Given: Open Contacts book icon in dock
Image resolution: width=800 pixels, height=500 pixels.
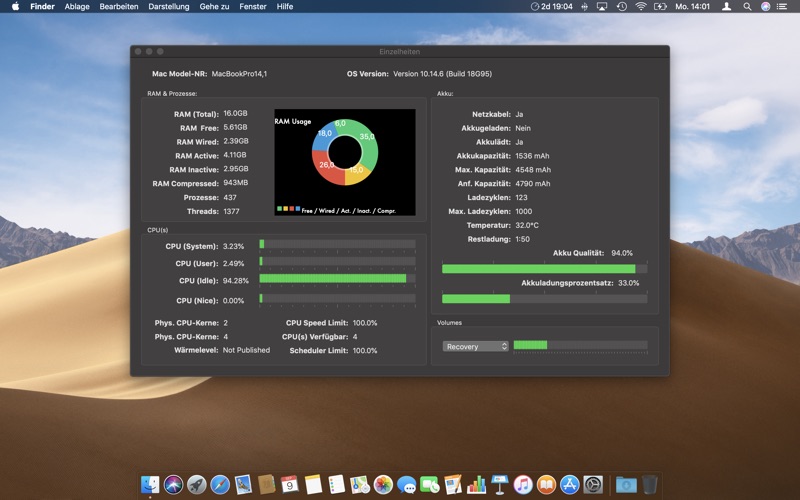Looking at the screenshot, I should [266, 485].
